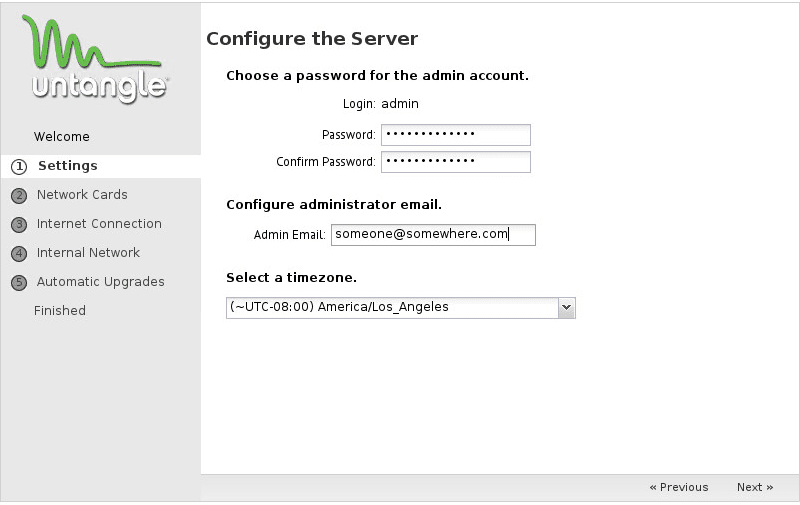Go to the Welcome step
This screenshot has width=800, height=505.
[62, 137]
